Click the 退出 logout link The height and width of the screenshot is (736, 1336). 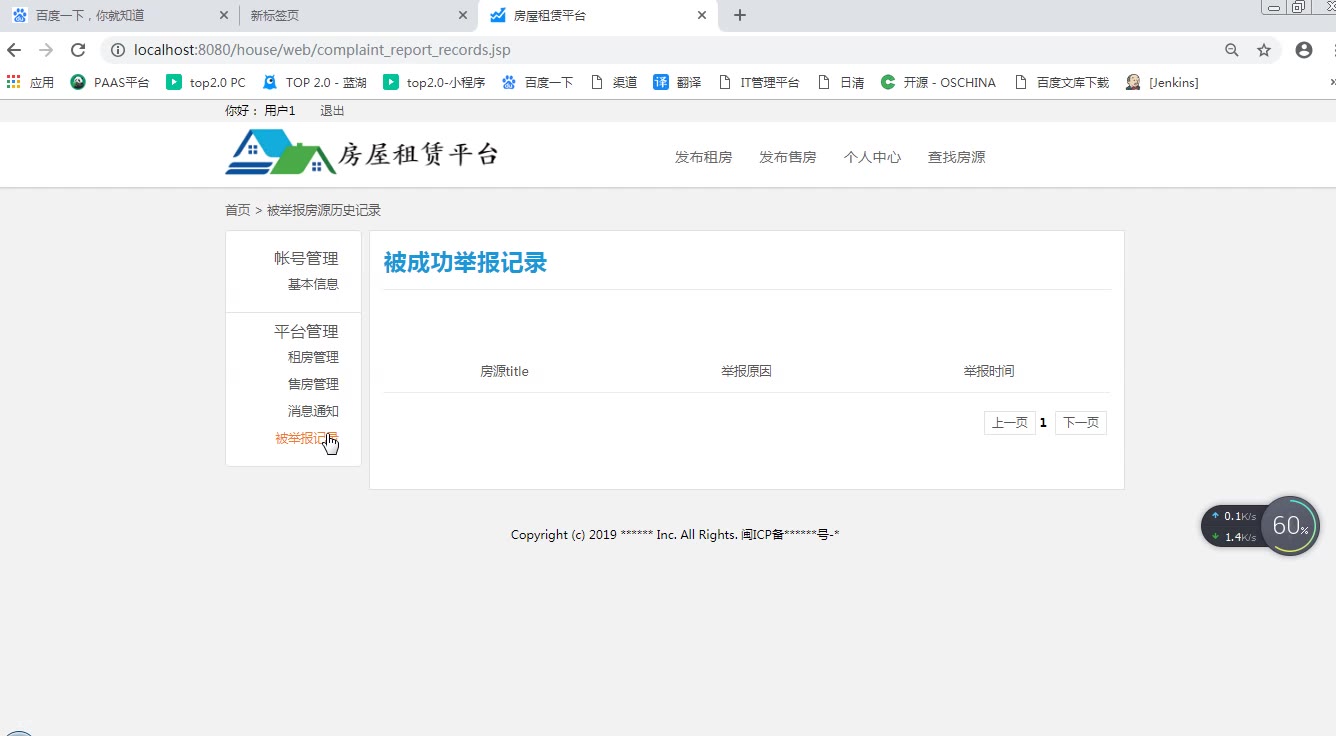click(x=332, y=111)
